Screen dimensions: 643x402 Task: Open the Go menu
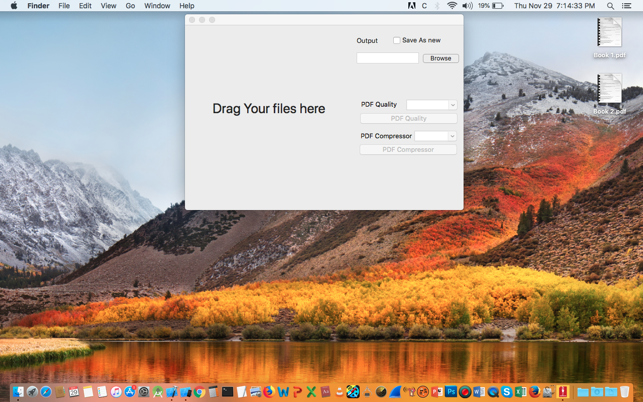[130, 6]
